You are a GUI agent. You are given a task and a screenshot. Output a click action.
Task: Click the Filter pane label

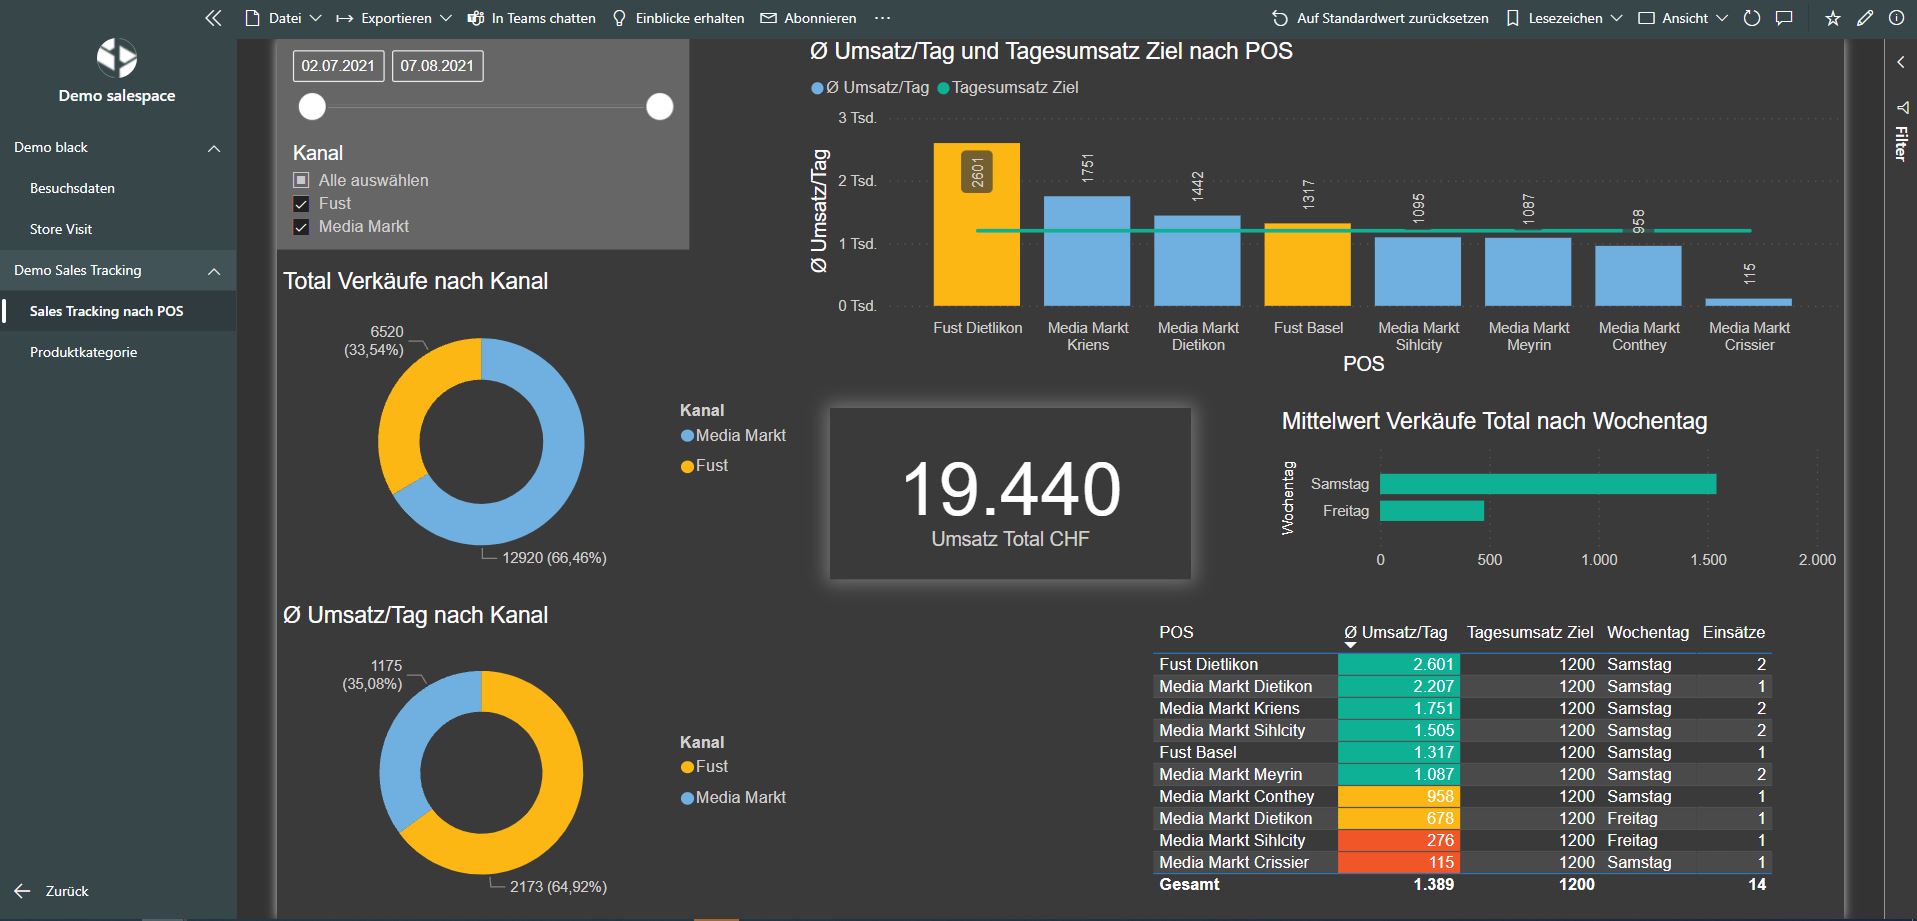(x=1900, y=143)
